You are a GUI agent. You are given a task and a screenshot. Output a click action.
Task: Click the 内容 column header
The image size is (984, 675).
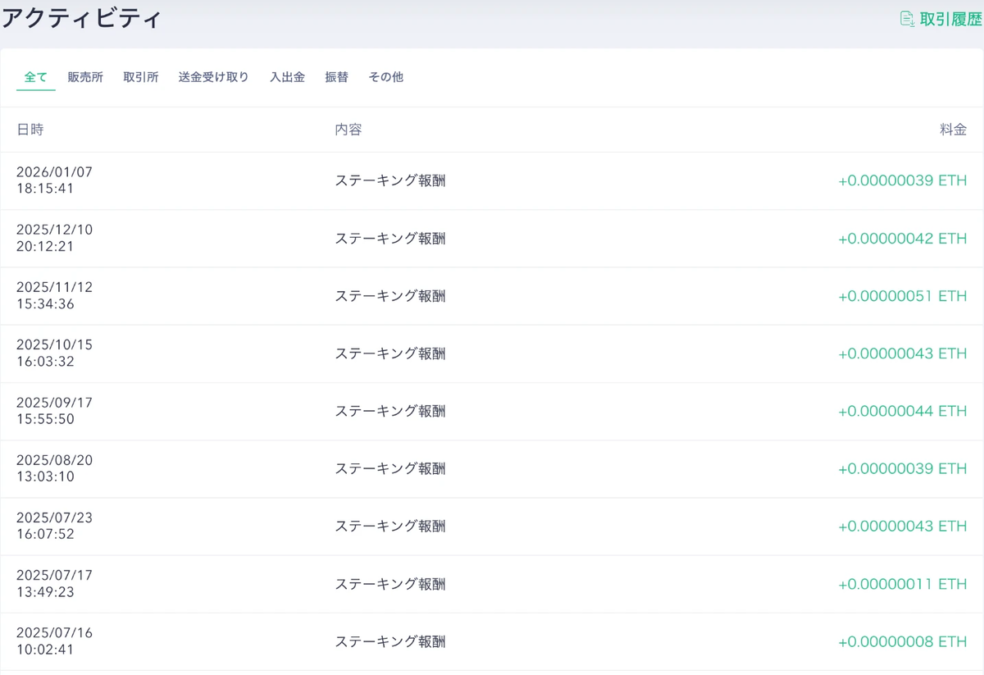(348, 130)
